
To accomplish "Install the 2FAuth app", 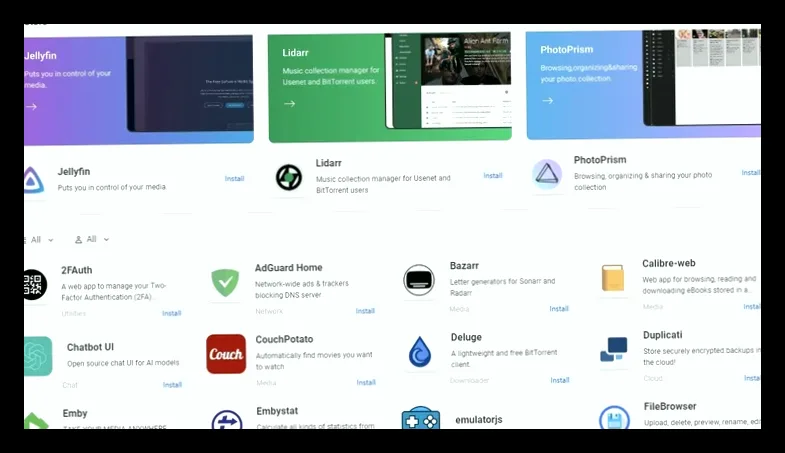I will click(171, 313).
